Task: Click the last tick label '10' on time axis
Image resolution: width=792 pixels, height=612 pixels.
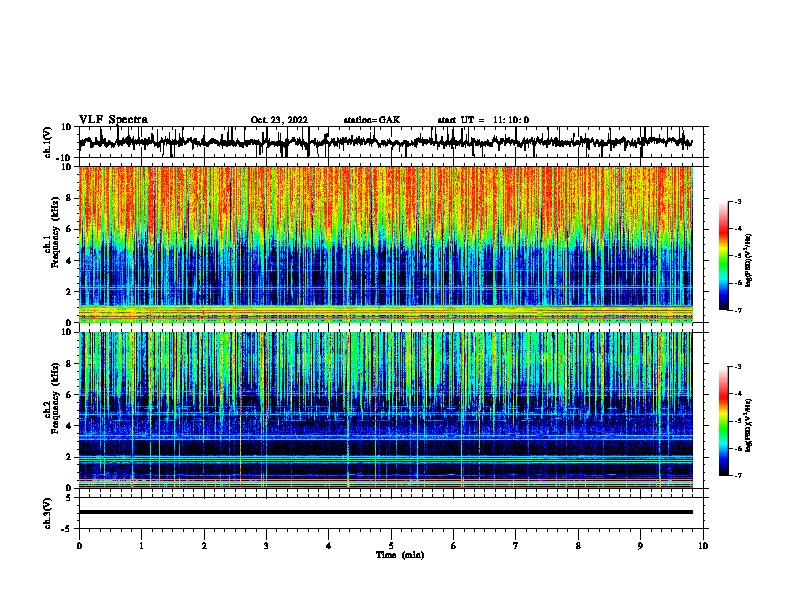Action: point(703,546)
